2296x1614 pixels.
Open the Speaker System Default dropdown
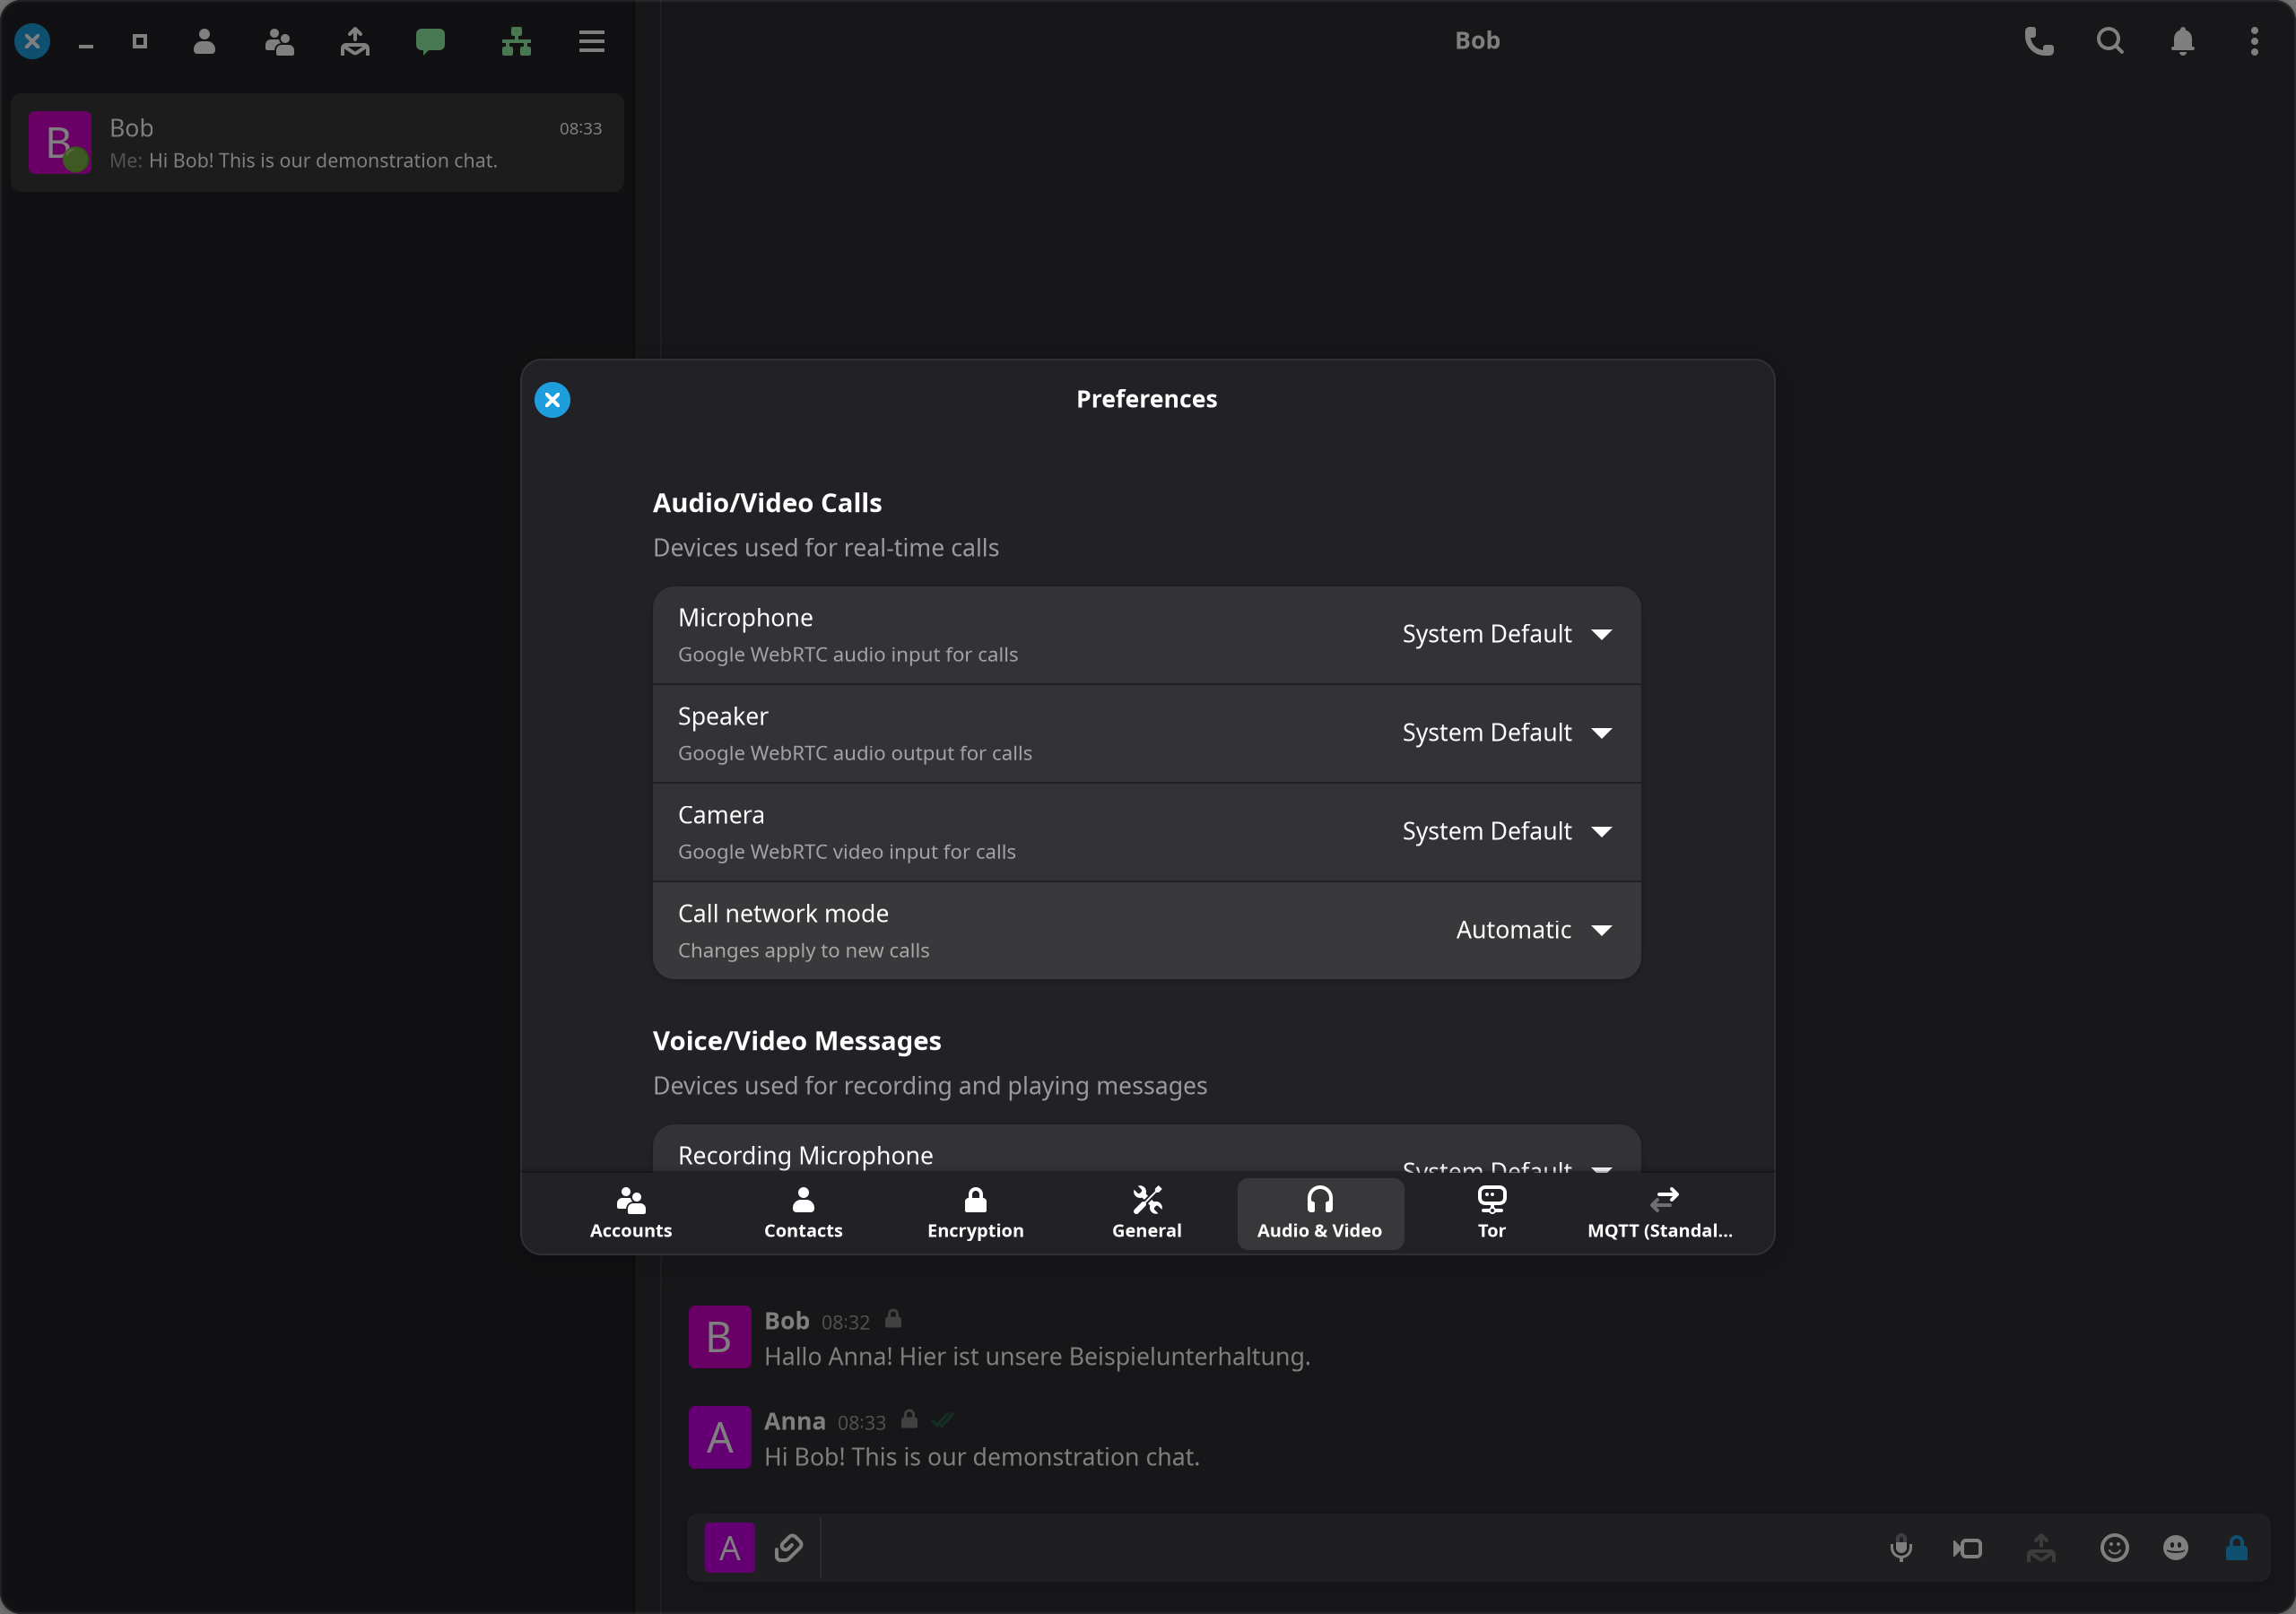coord(1507,733)
